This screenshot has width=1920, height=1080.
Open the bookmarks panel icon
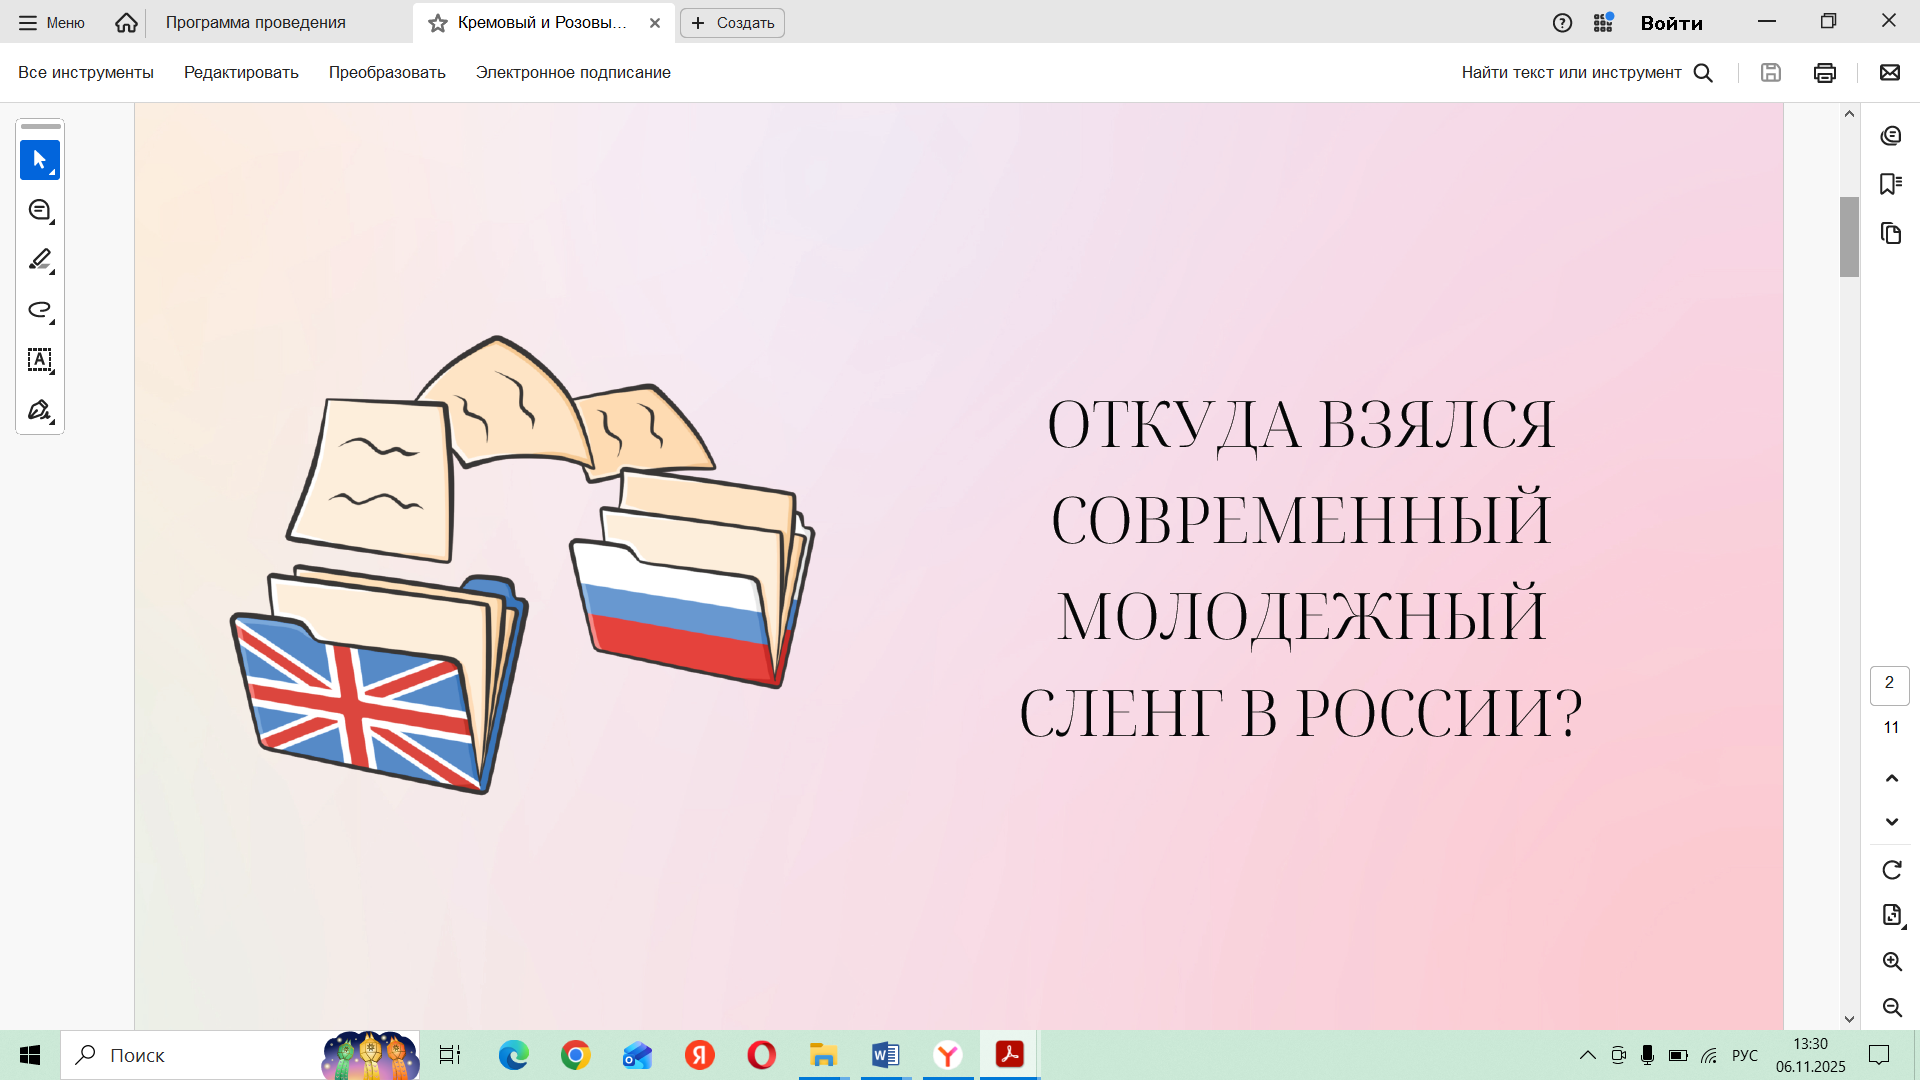[1890, 184]
